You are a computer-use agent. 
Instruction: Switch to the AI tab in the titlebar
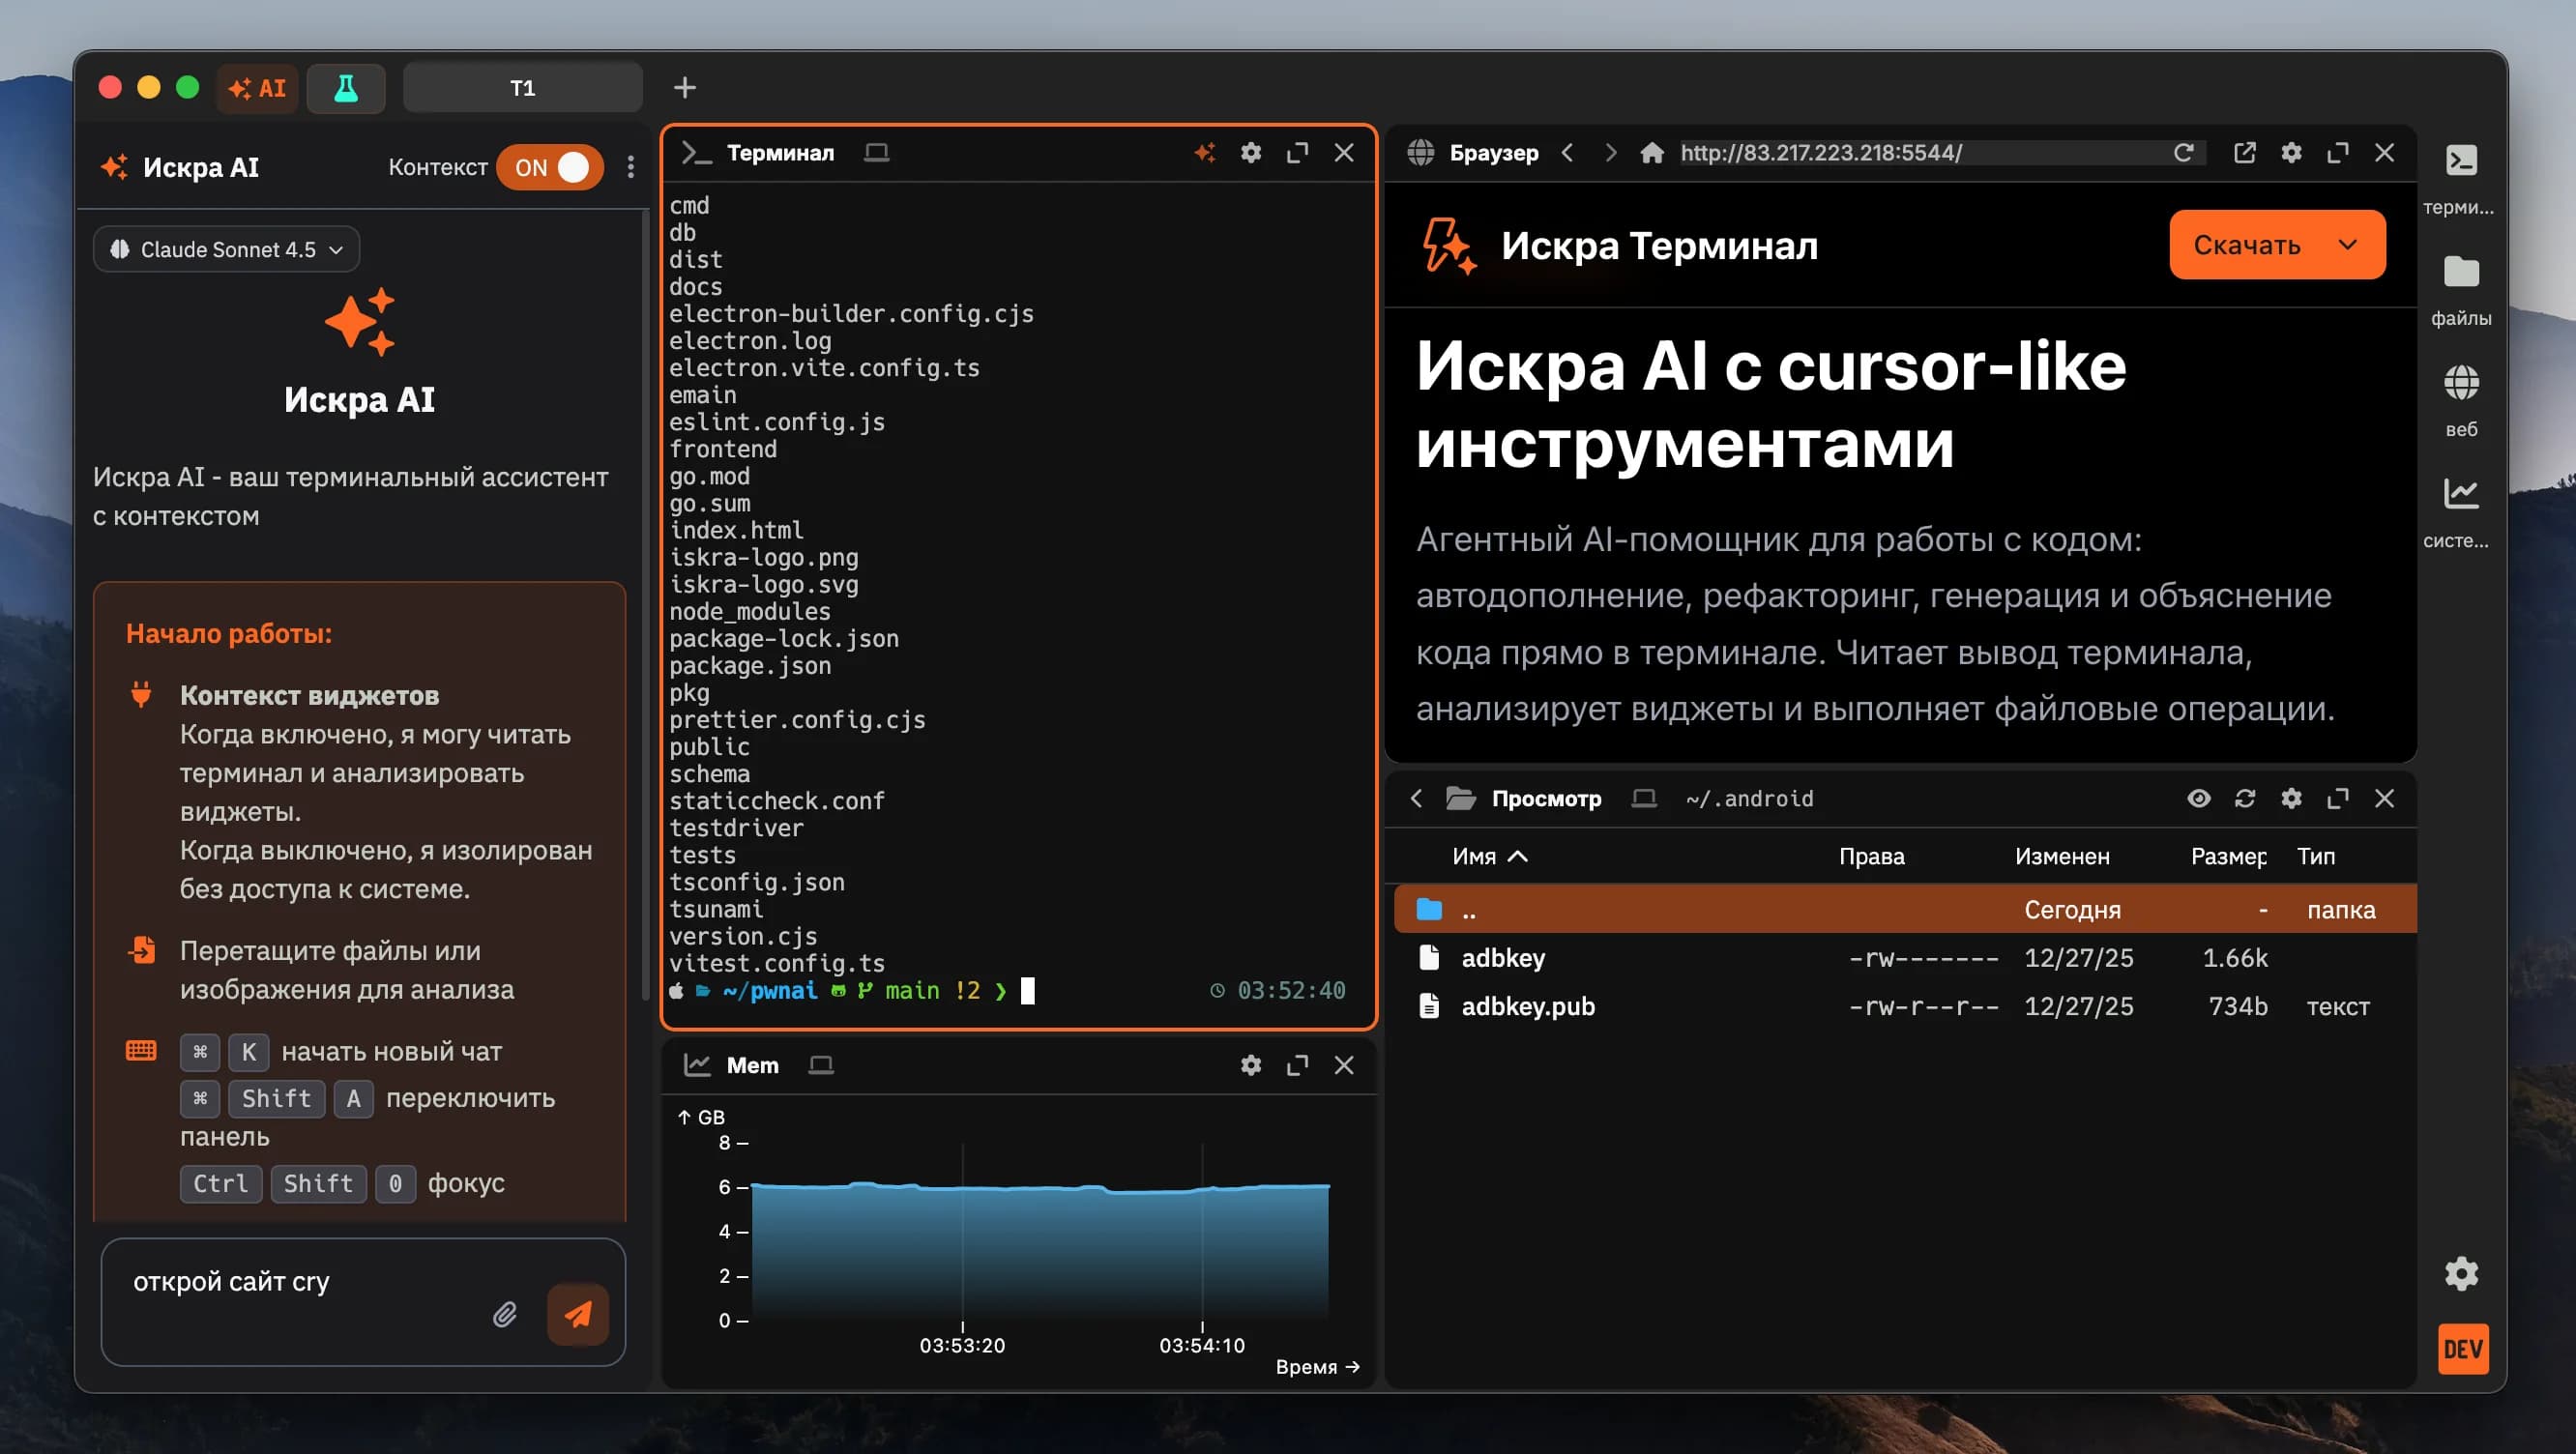(x=257, y=88)
